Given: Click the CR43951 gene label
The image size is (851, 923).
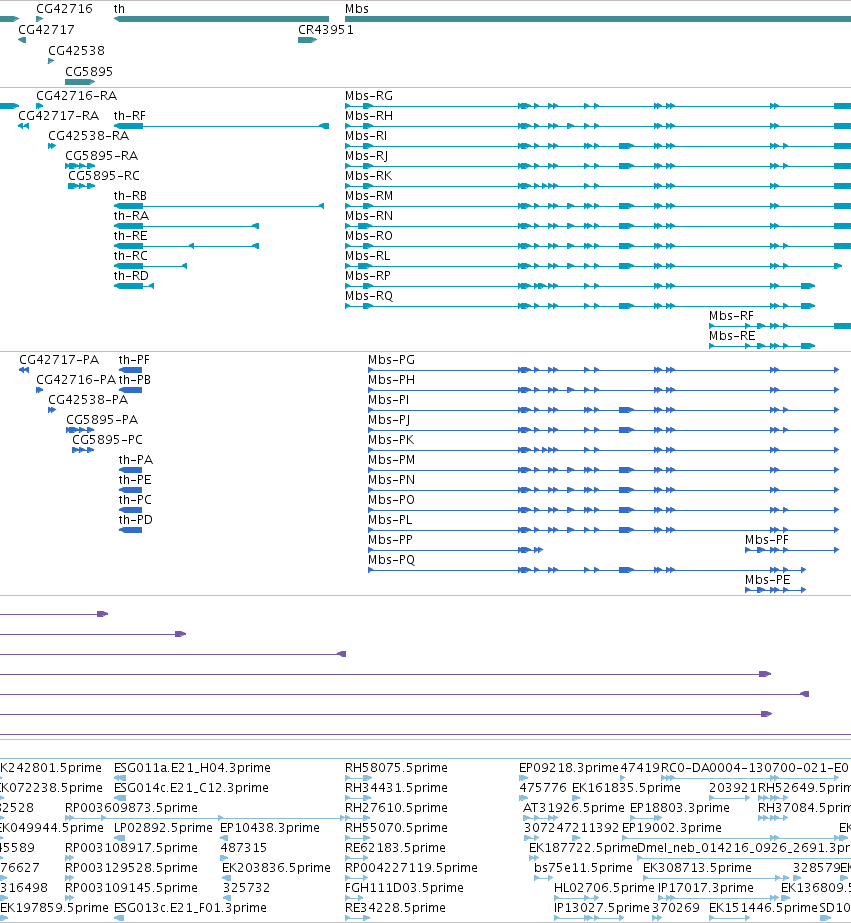Looking at the screenshot, I should coord(325,30).
